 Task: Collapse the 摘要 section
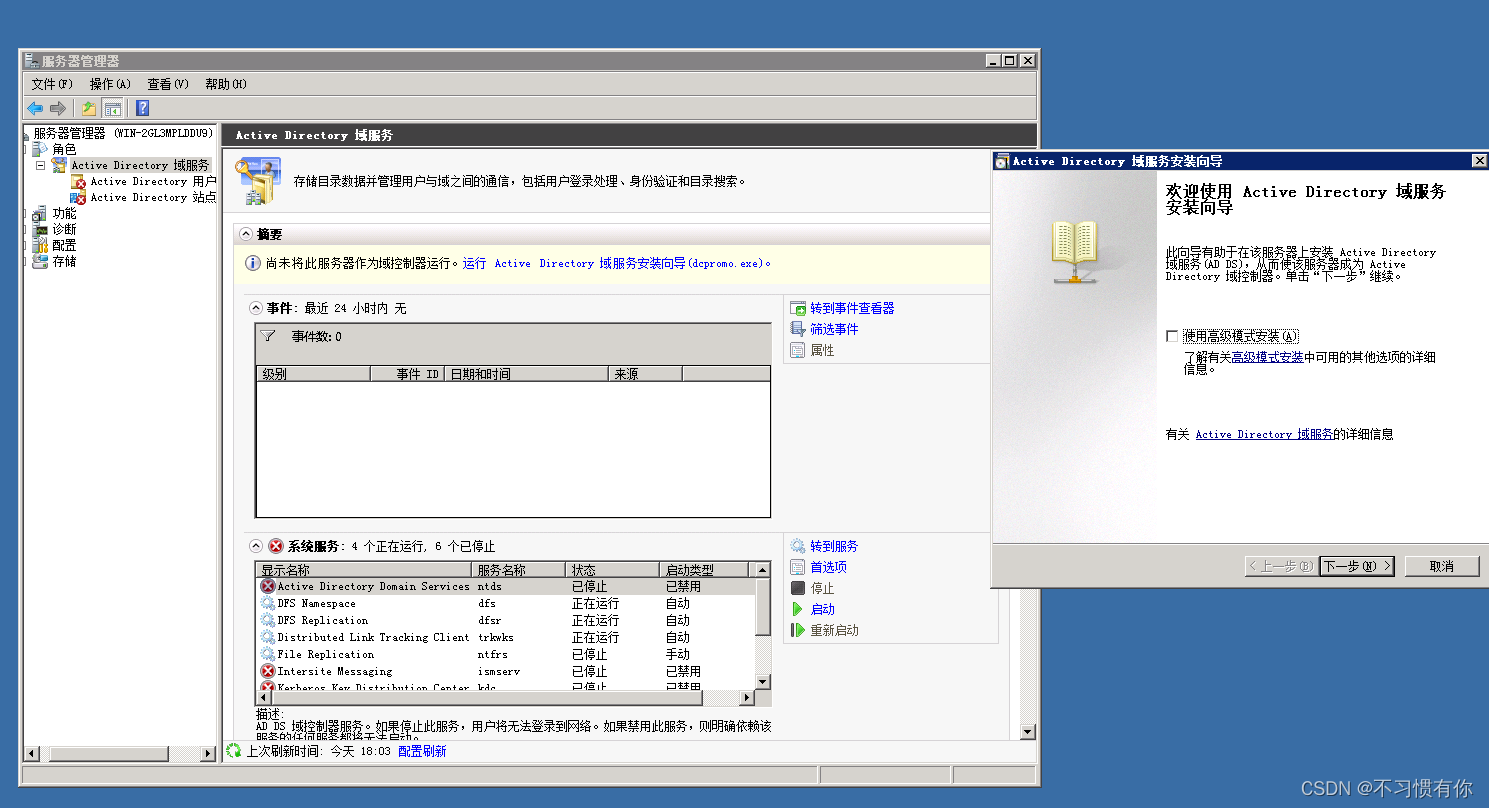247,232
